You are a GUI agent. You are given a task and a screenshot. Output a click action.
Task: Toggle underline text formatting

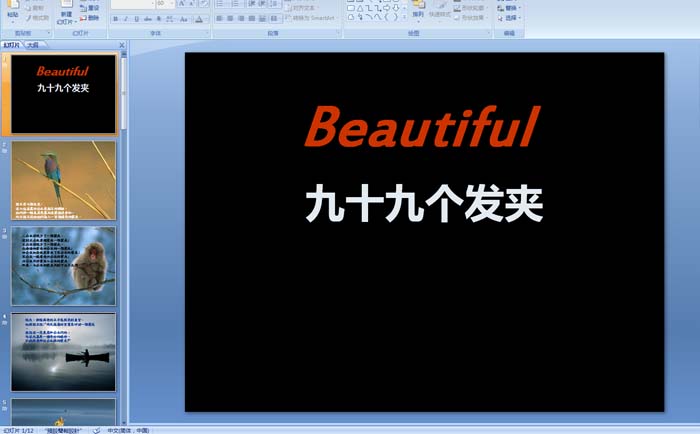pyautogui.click(x=137, y=18)
